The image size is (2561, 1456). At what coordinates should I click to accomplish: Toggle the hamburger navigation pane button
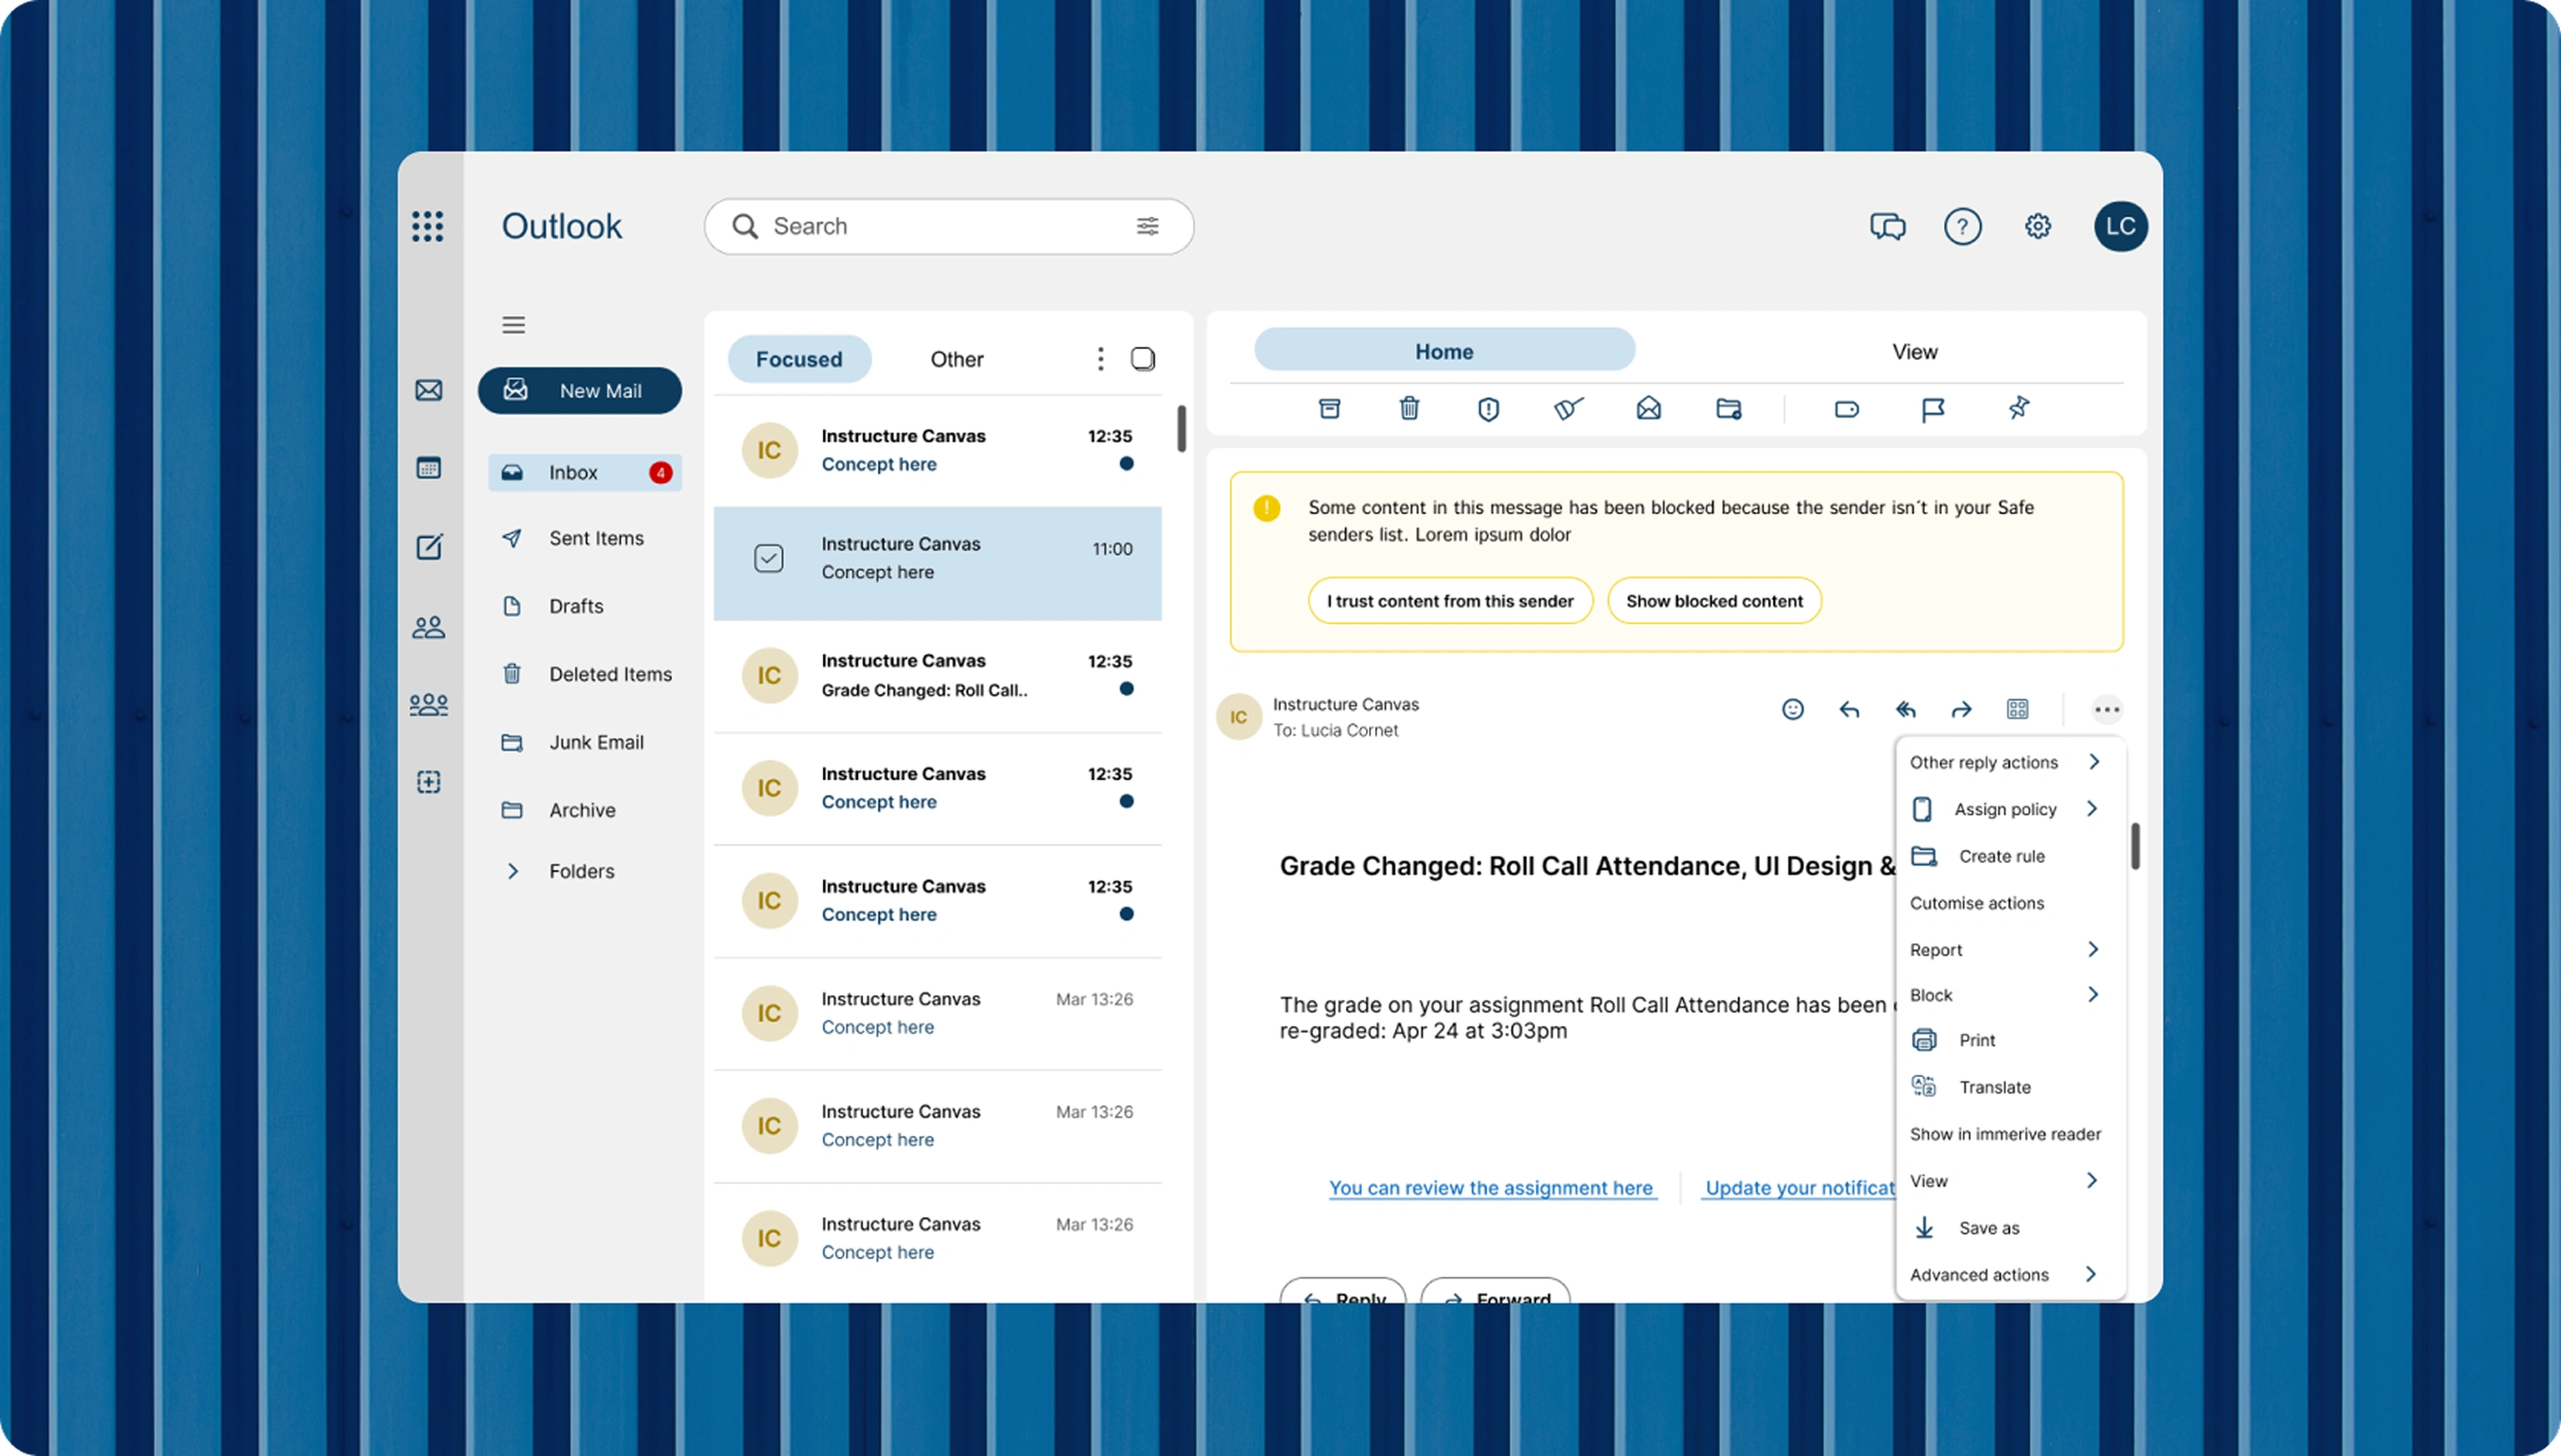click(x=513, y=325)
